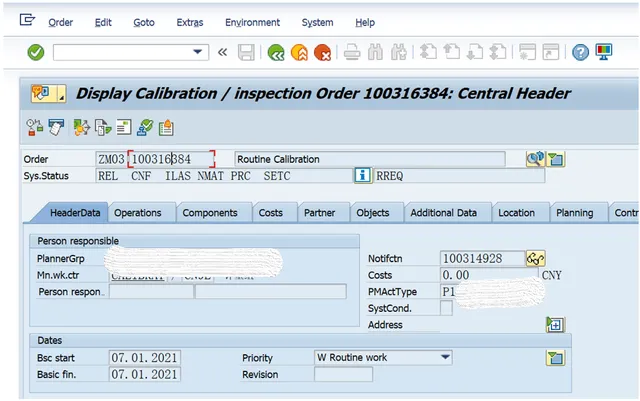Click the Basic fin. date field
Screen dimensions: 640x401
145,374
